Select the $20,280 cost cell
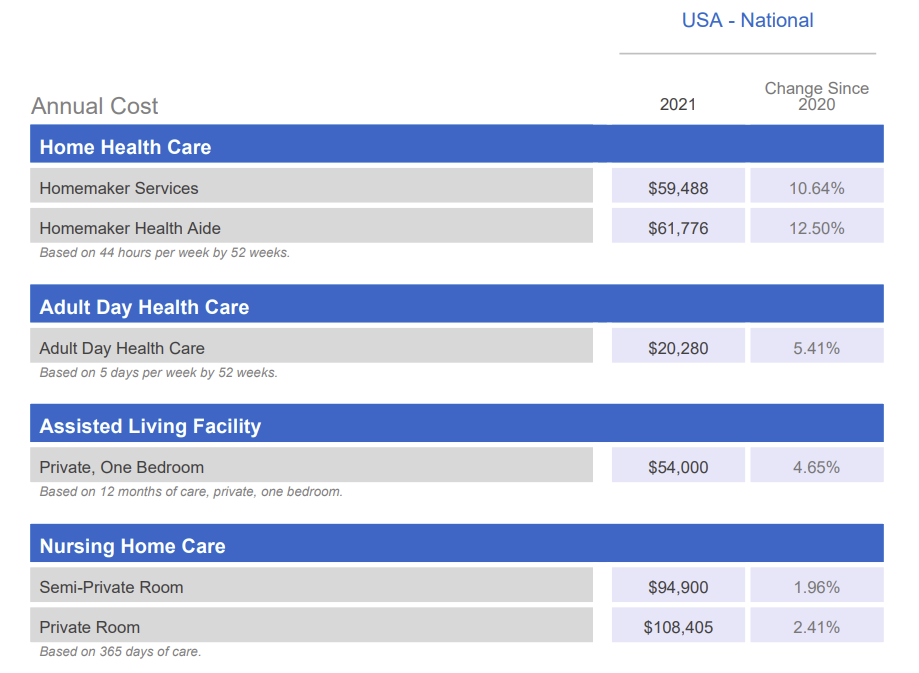 coord(678,345)
